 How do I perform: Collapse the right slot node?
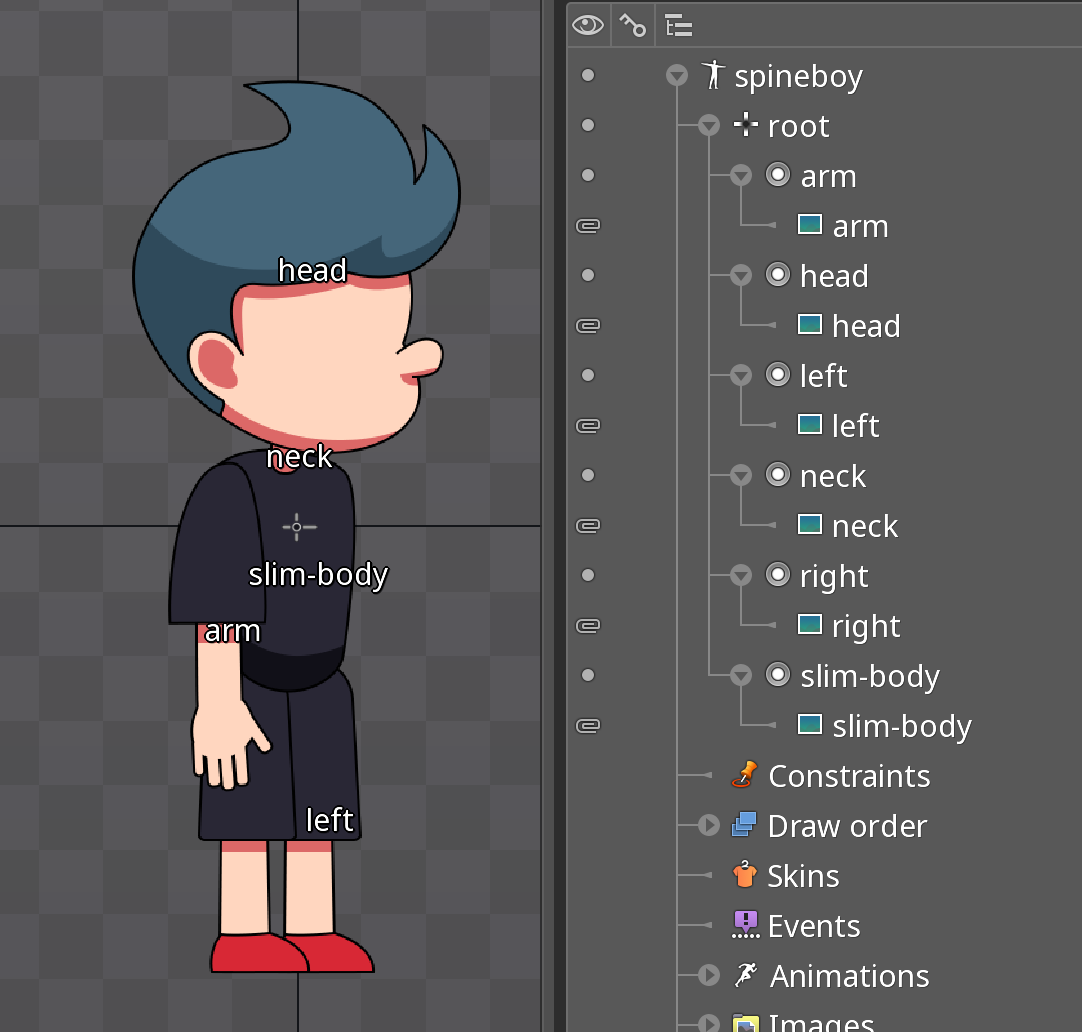point(741,575)
